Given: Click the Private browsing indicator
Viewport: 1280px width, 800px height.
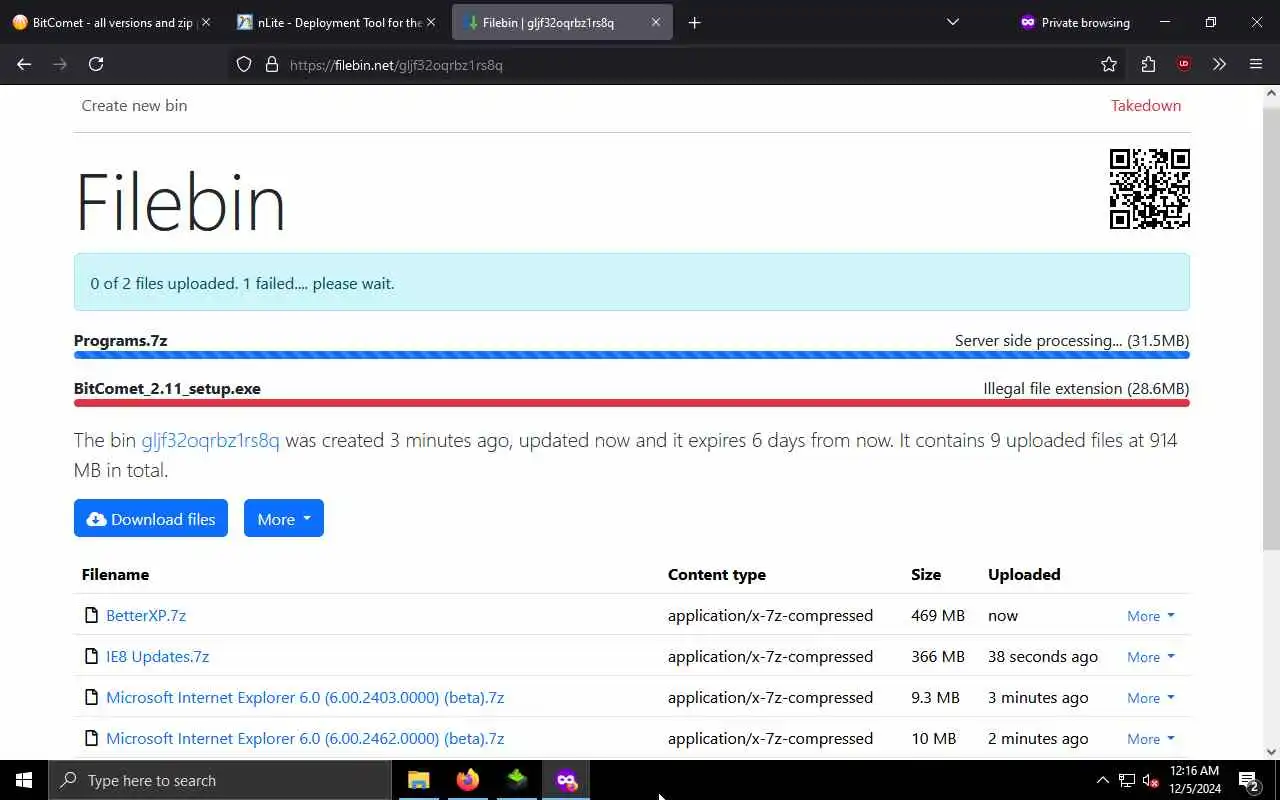Looking at the screenshot, I should click(1074, 22).
